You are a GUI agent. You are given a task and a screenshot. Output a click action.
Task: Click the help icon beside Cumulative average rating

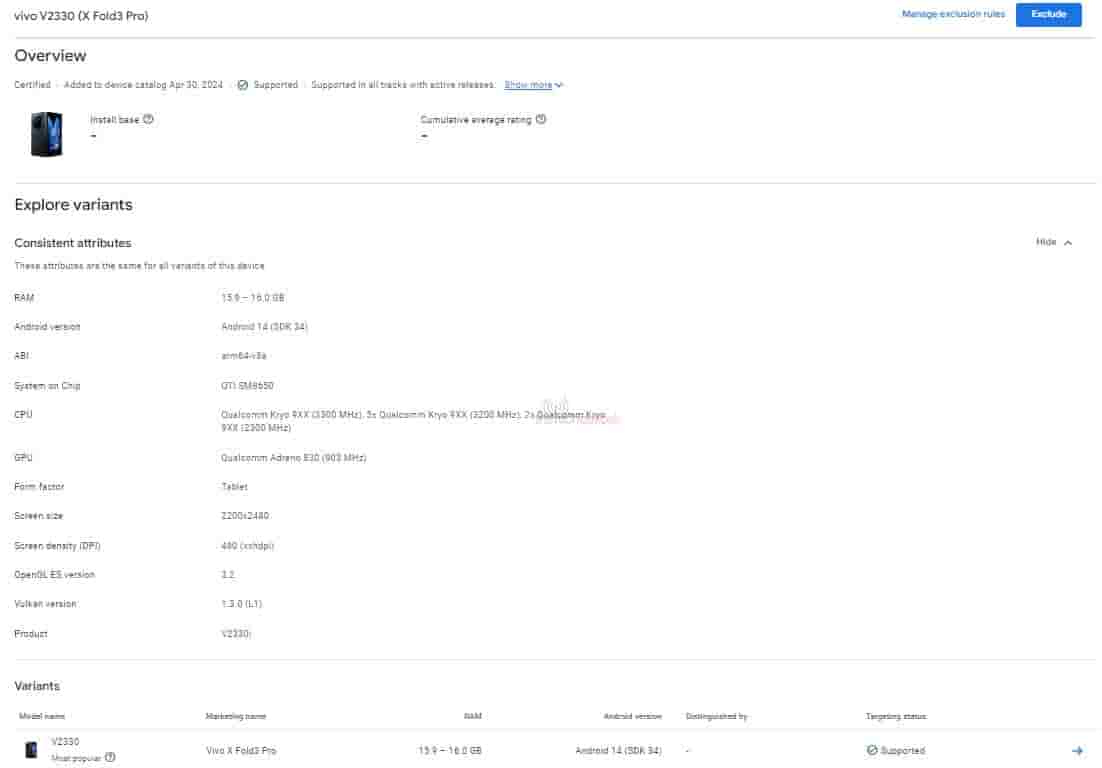pos(541,119)
